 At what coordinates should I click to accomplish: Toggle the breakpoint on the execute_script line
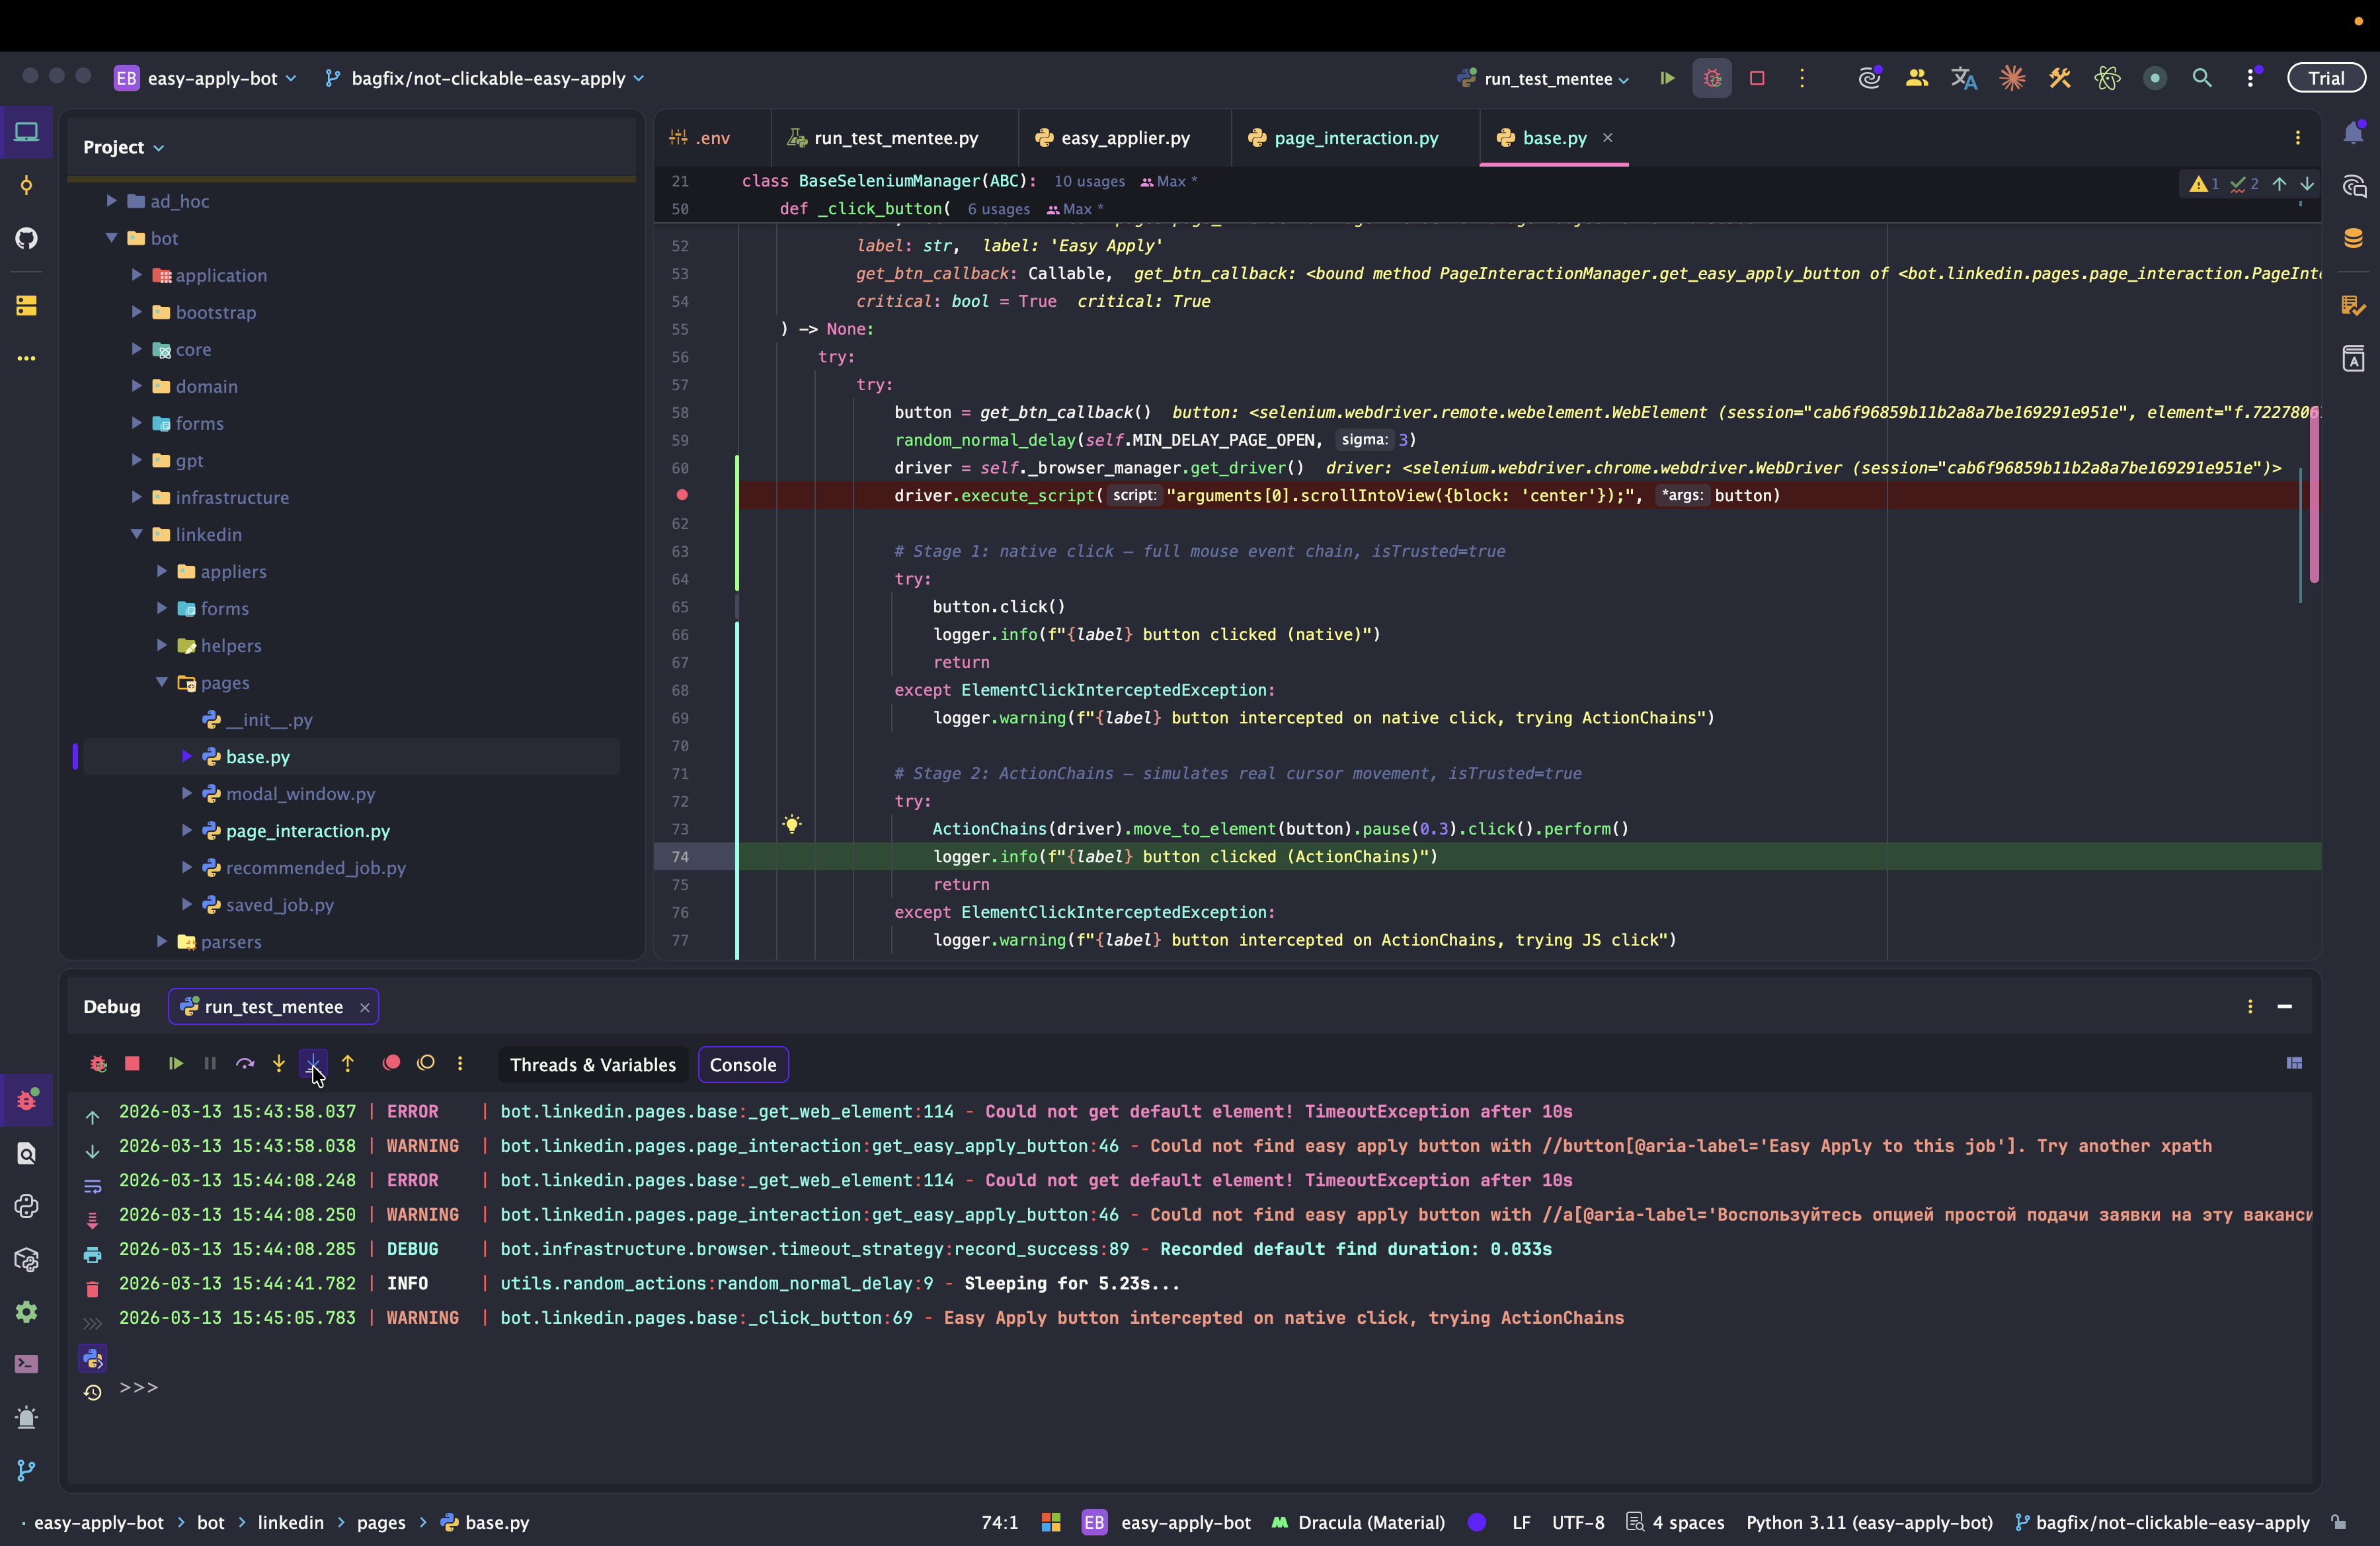pos(682,495)
